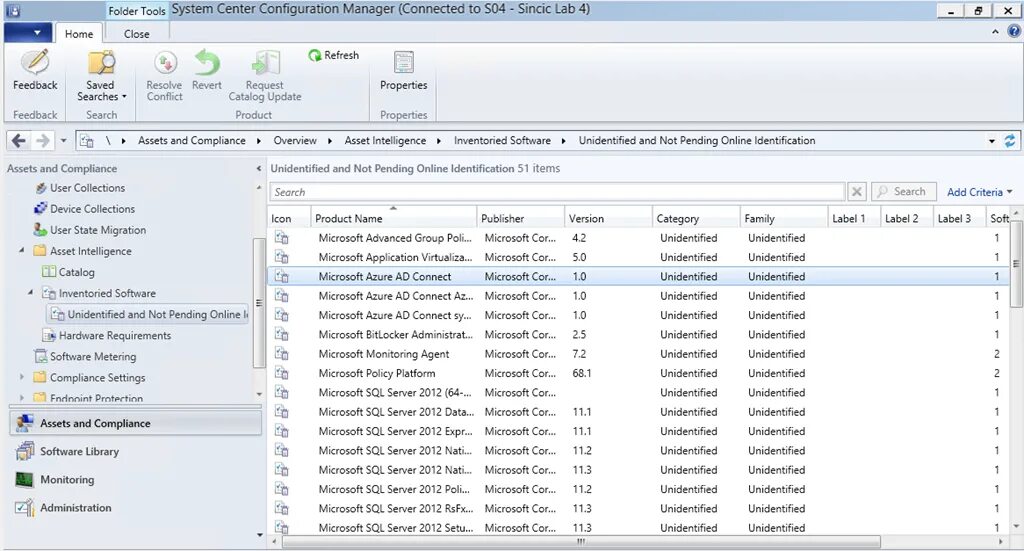Go forward with the navigation arrow
The height and width of the screenshot is (551, 1024).
point(42,140)
